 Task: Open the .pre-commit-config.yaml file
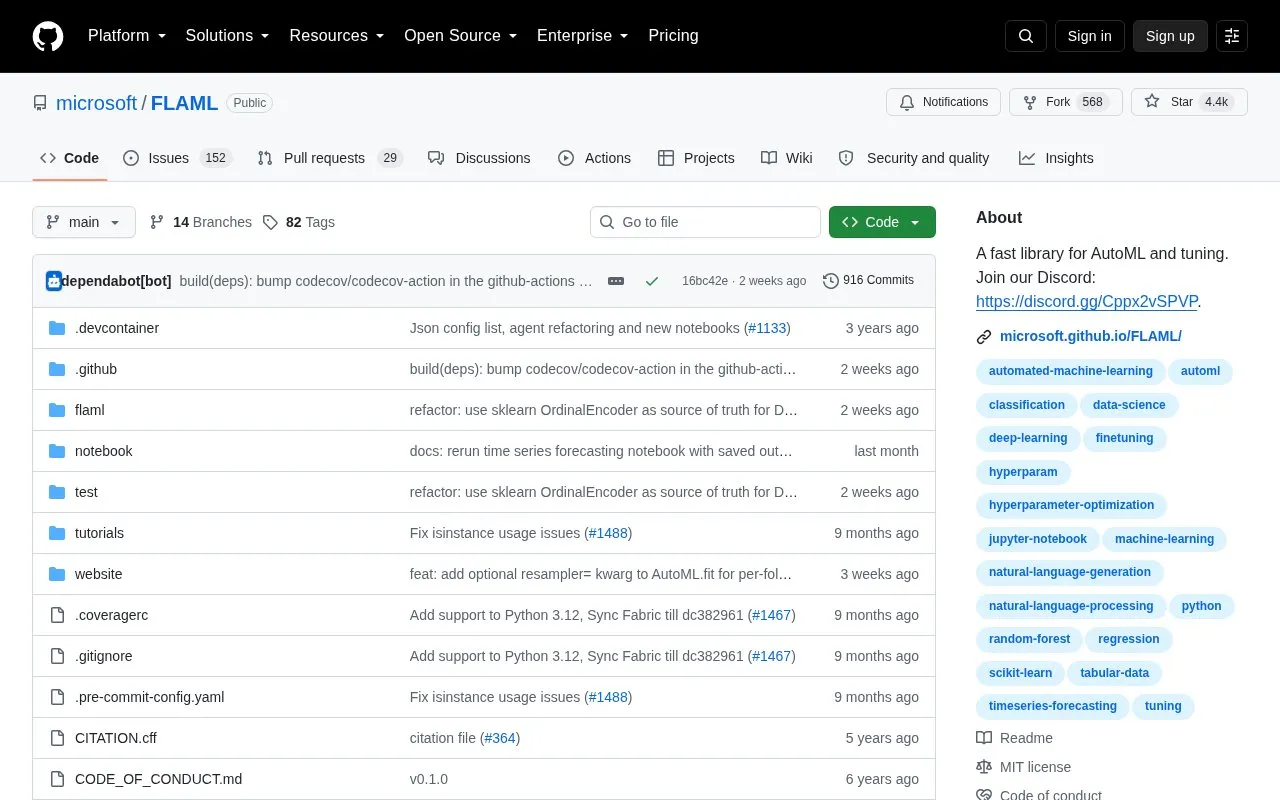point(150,697)
